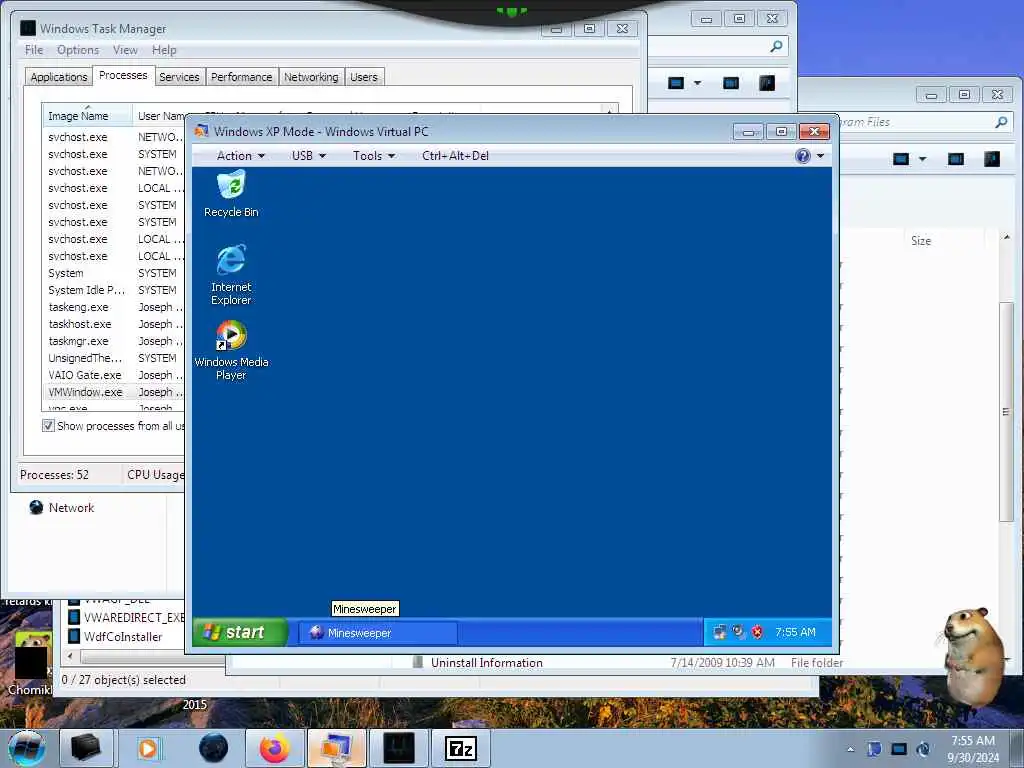
Task: Toggle preview pane icon in middle Explorer window
Action: [731, 83]
